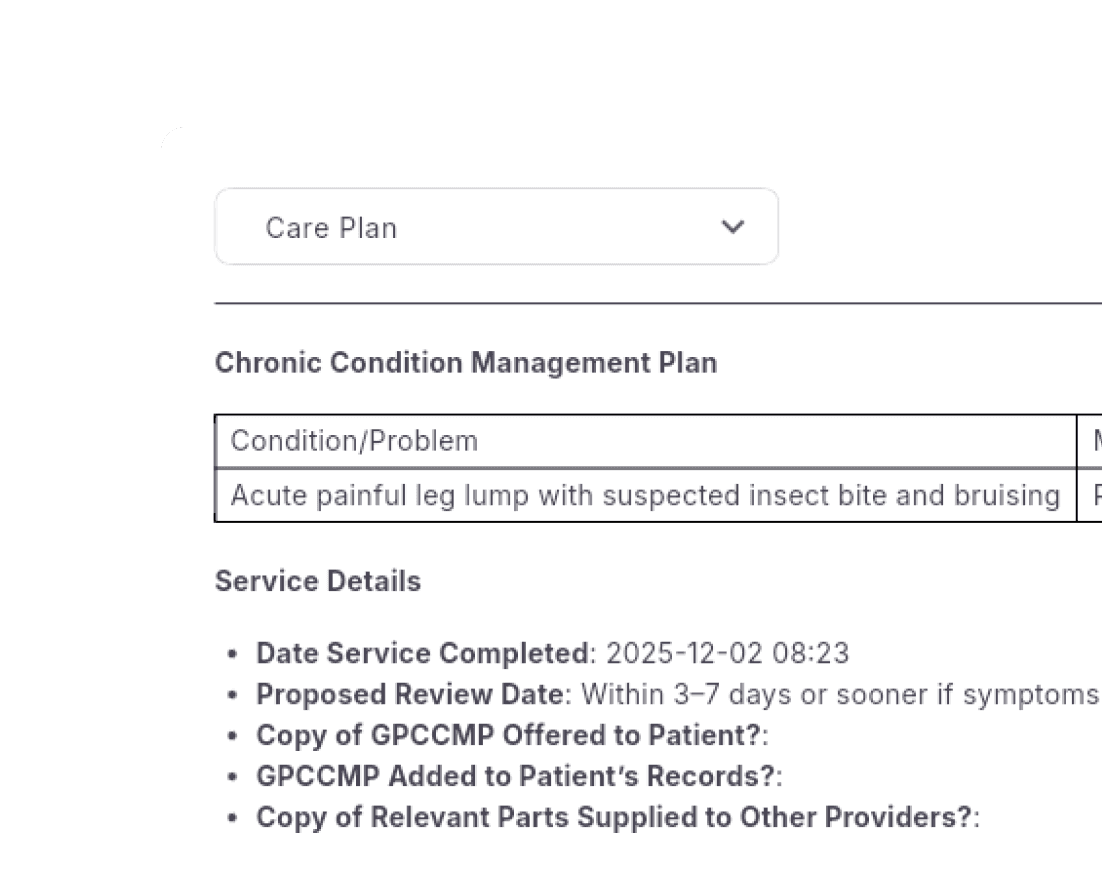Click the bullet before GPCCMP Added line
The height and width of the screenshot is (888, 1102).
coord(232,777)
